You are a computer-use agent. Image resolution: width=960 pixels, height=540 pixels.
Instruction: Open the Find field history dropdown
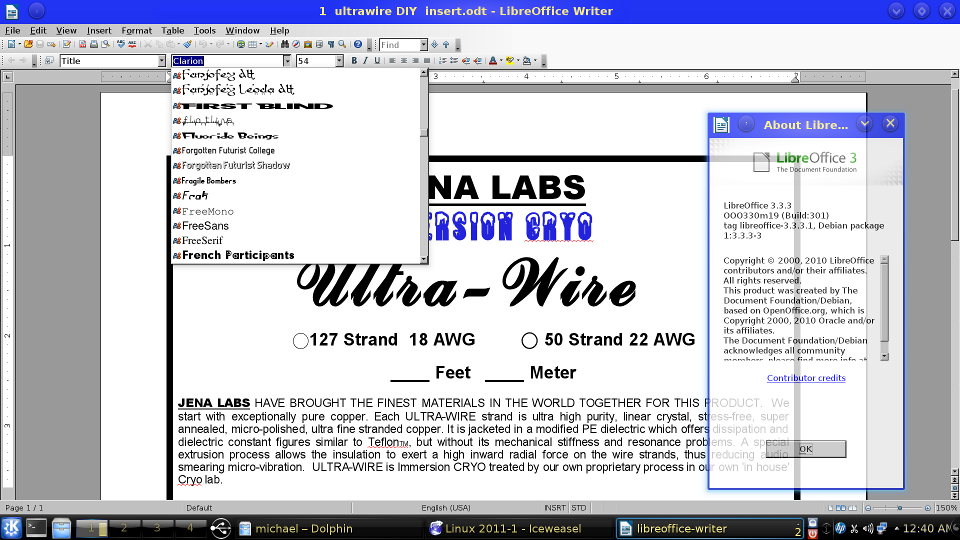(x=423, y=45)
